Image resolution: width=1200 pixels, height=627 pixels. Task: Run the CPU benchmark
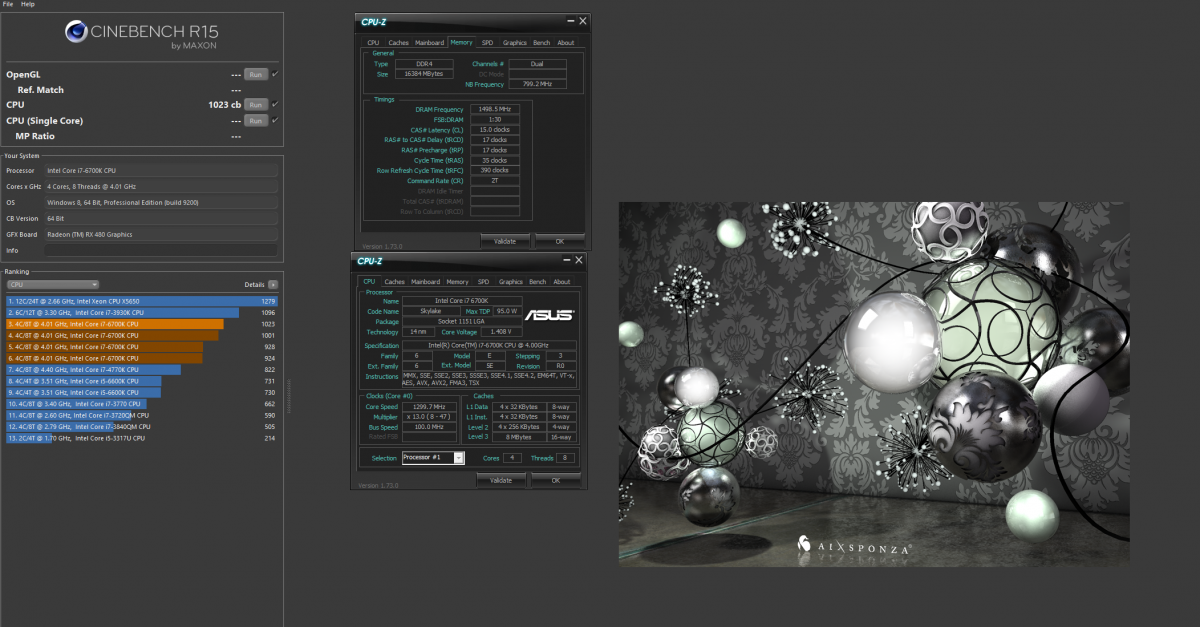coord(256,105)
